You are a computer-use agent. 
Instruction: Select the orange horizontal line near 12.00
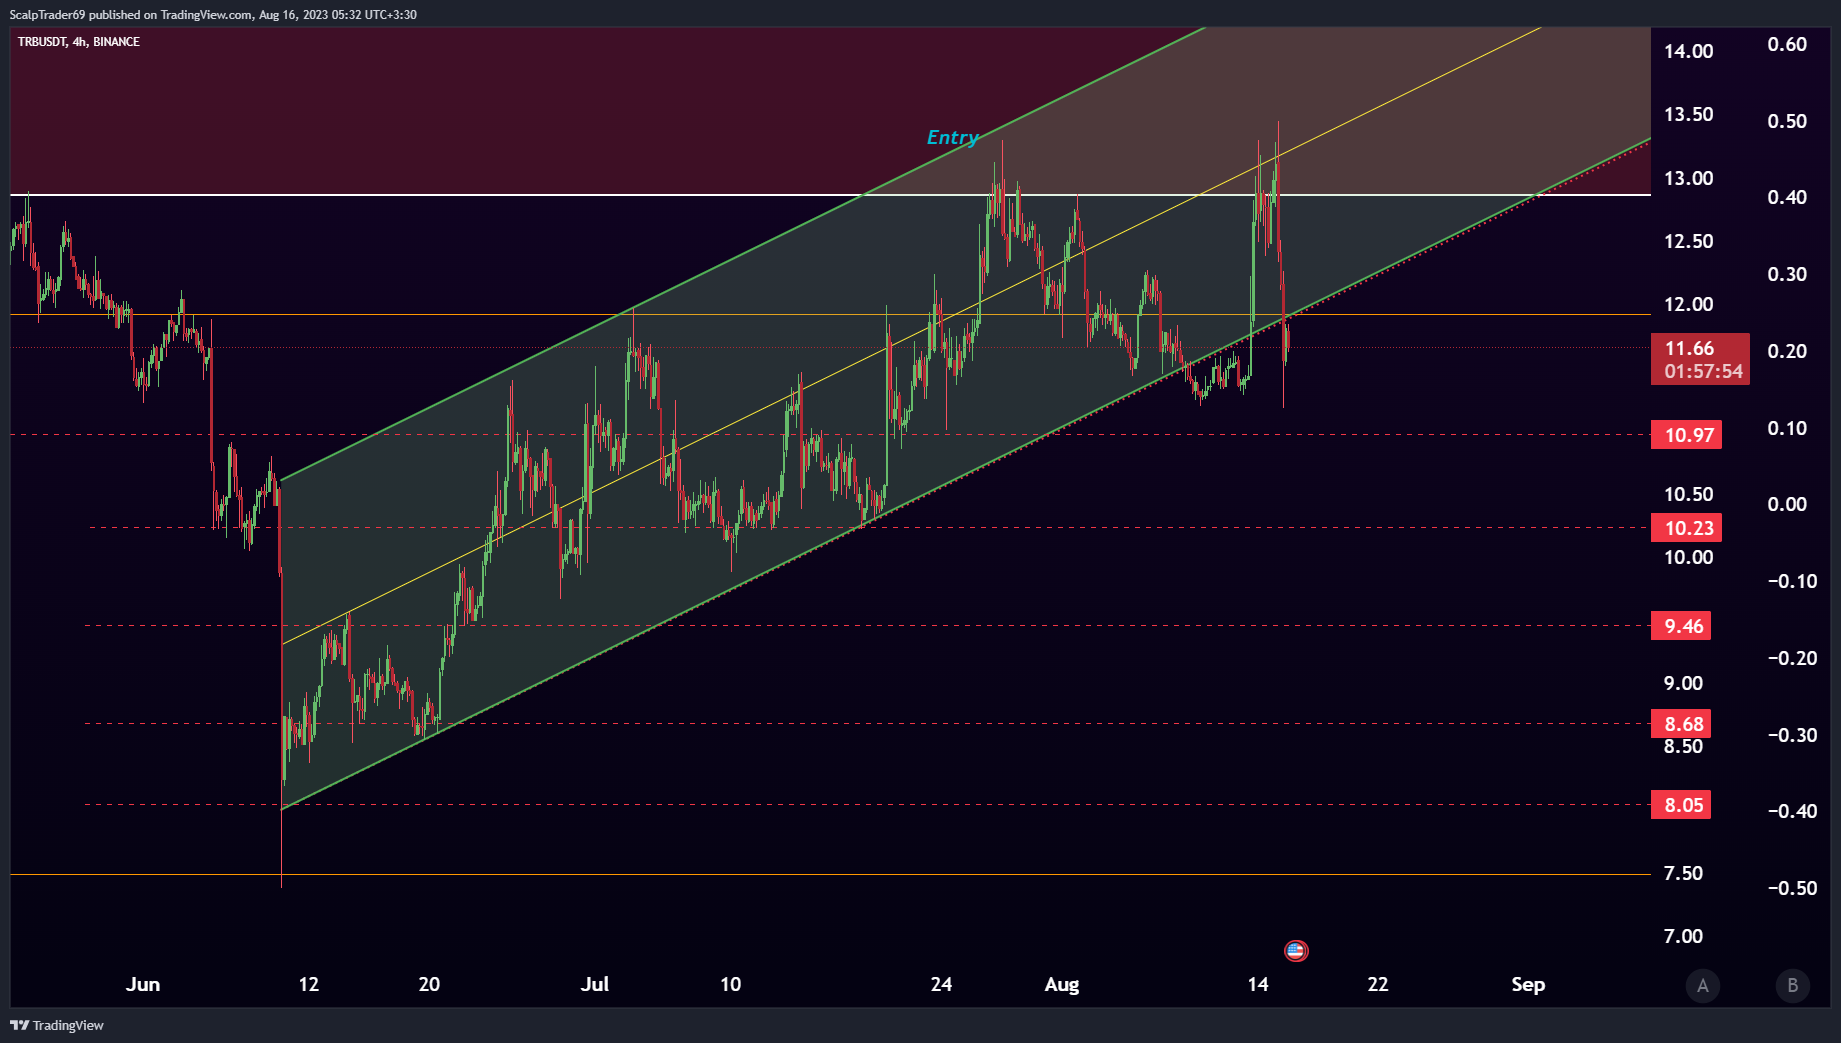tap(830, 315)
